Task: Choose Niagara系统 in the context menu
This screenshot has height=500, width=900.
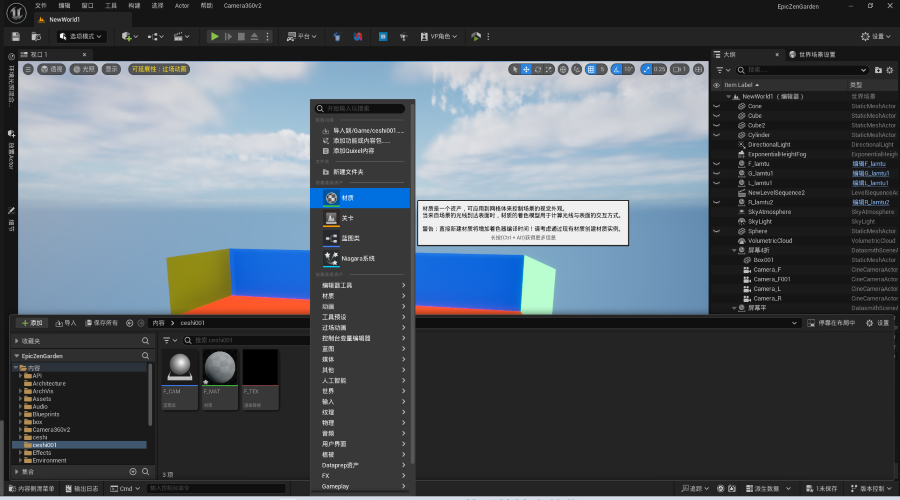Action: coord(360,258)
